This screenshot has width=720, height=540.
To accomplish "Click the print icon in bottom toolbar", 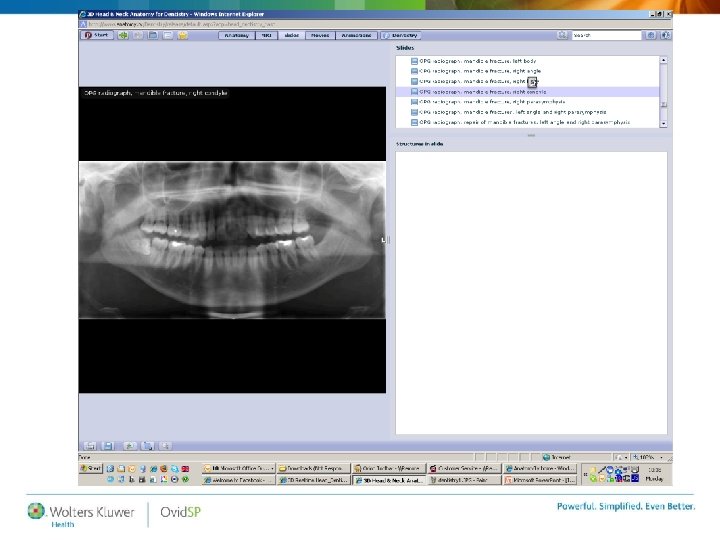I will point(90,446).
